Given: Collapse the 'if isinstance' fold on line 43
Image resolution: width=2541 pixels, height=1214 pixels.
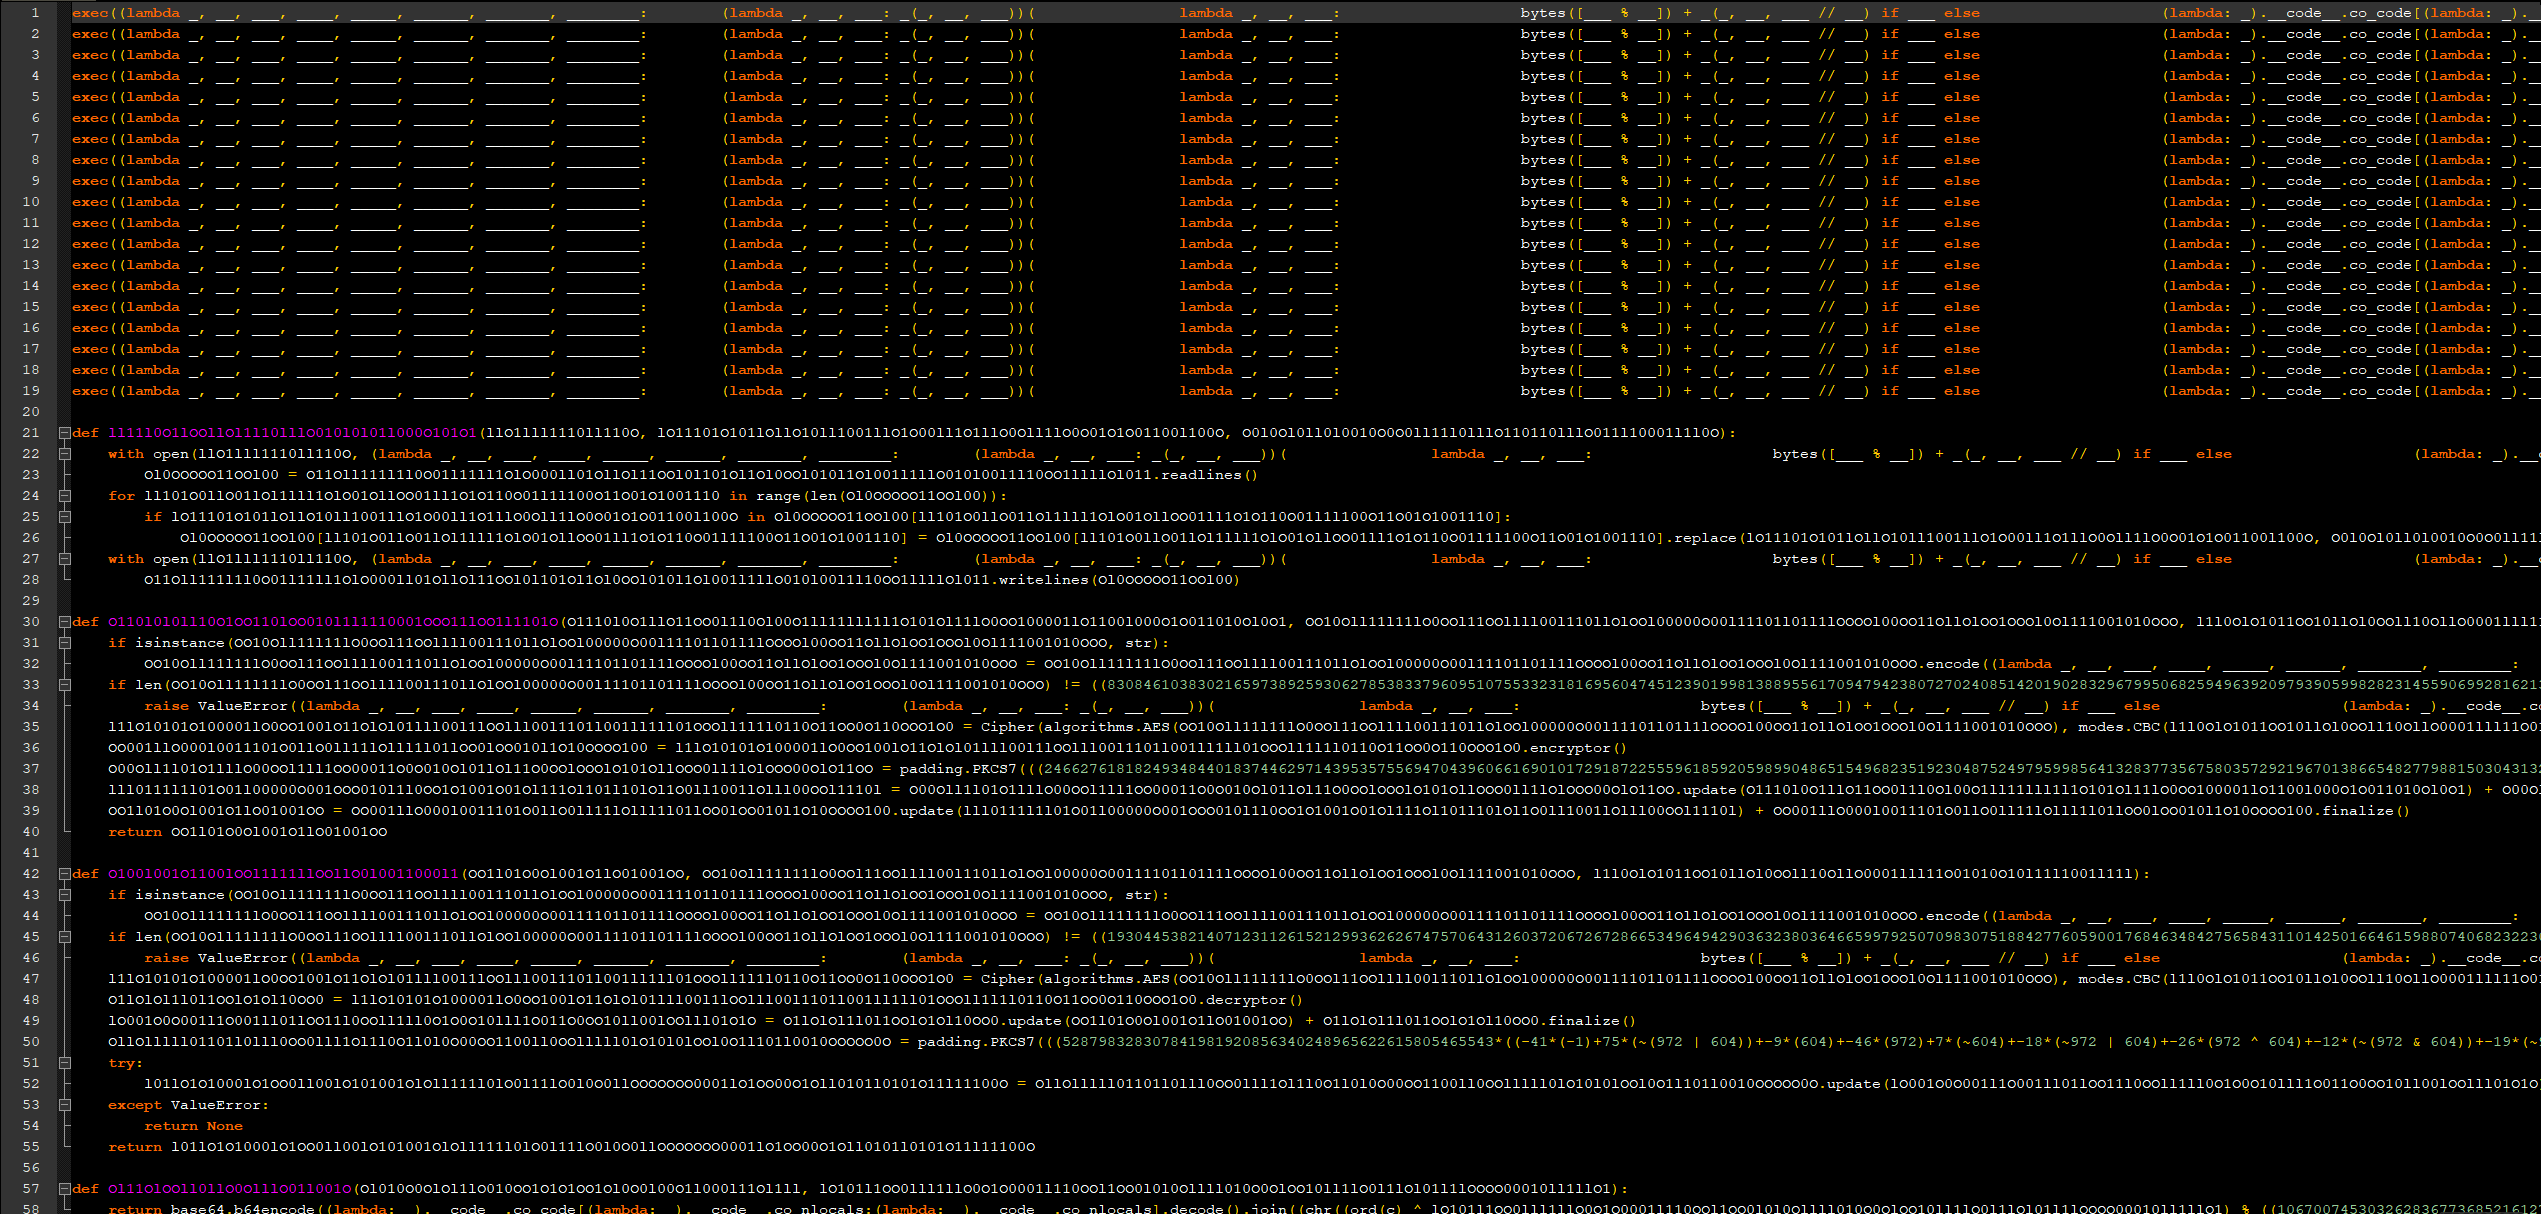Looking at the screenshot, I should tap(64, 895).
